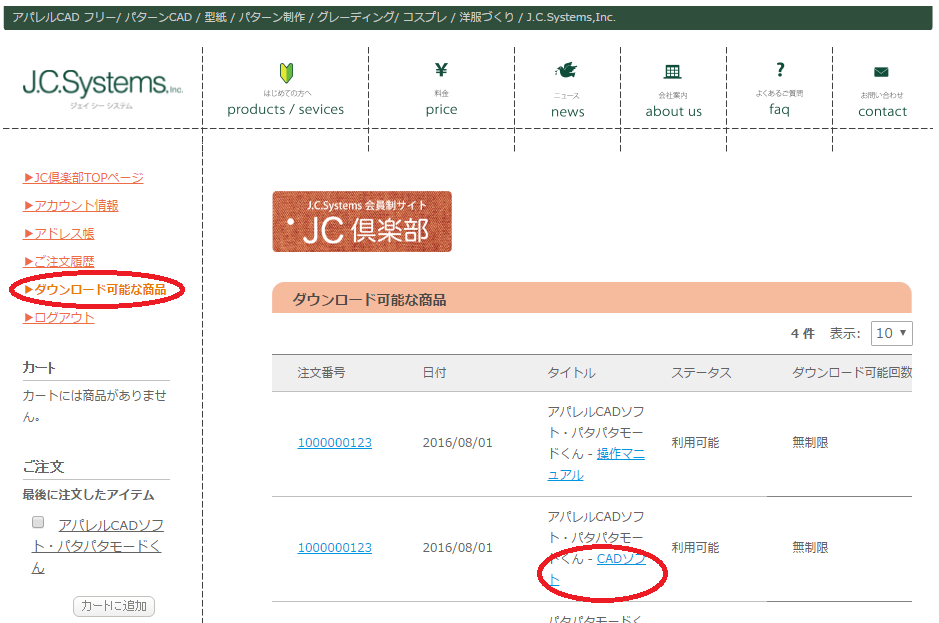Click the JC倶楽部 banner image
The image size is (939, 623).
(362, 222)
